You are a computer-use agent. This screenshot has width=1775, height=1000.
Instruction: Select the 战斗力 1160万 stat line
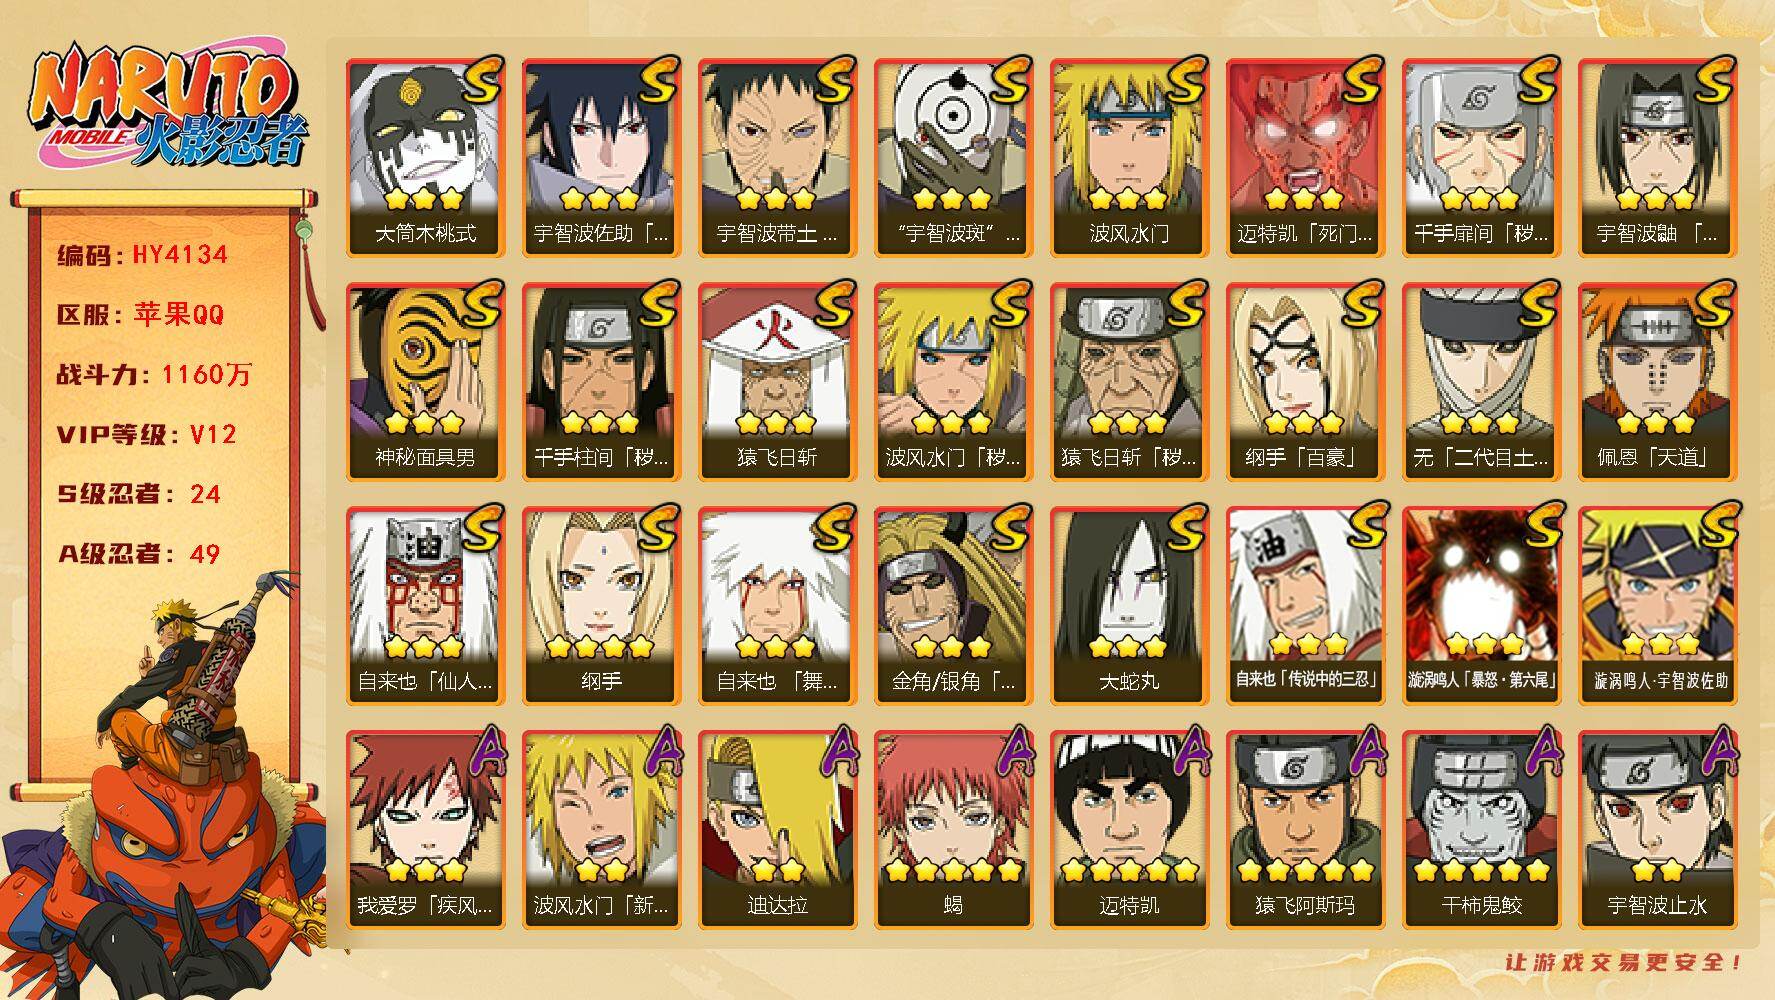pyautogui.click(x=154, y=375)
